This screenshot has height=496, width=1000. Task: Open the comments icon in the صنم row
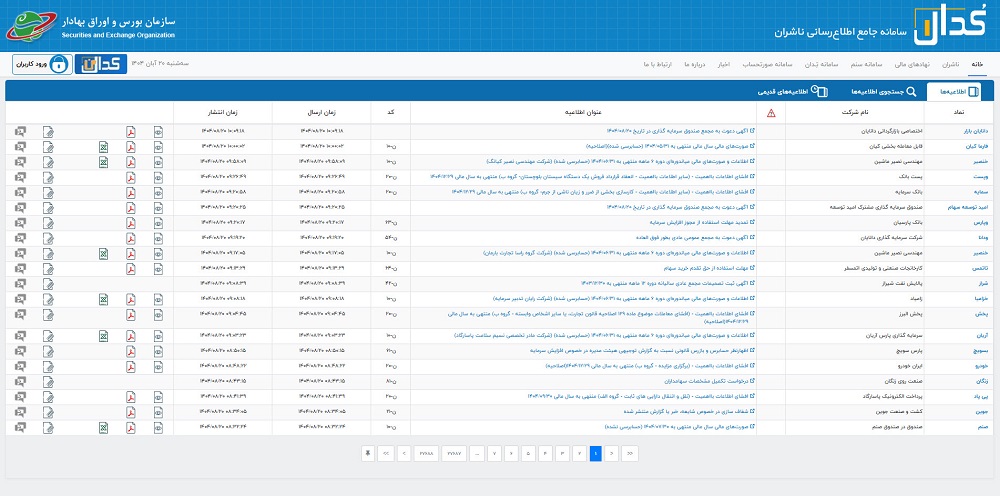click(20, 428)
